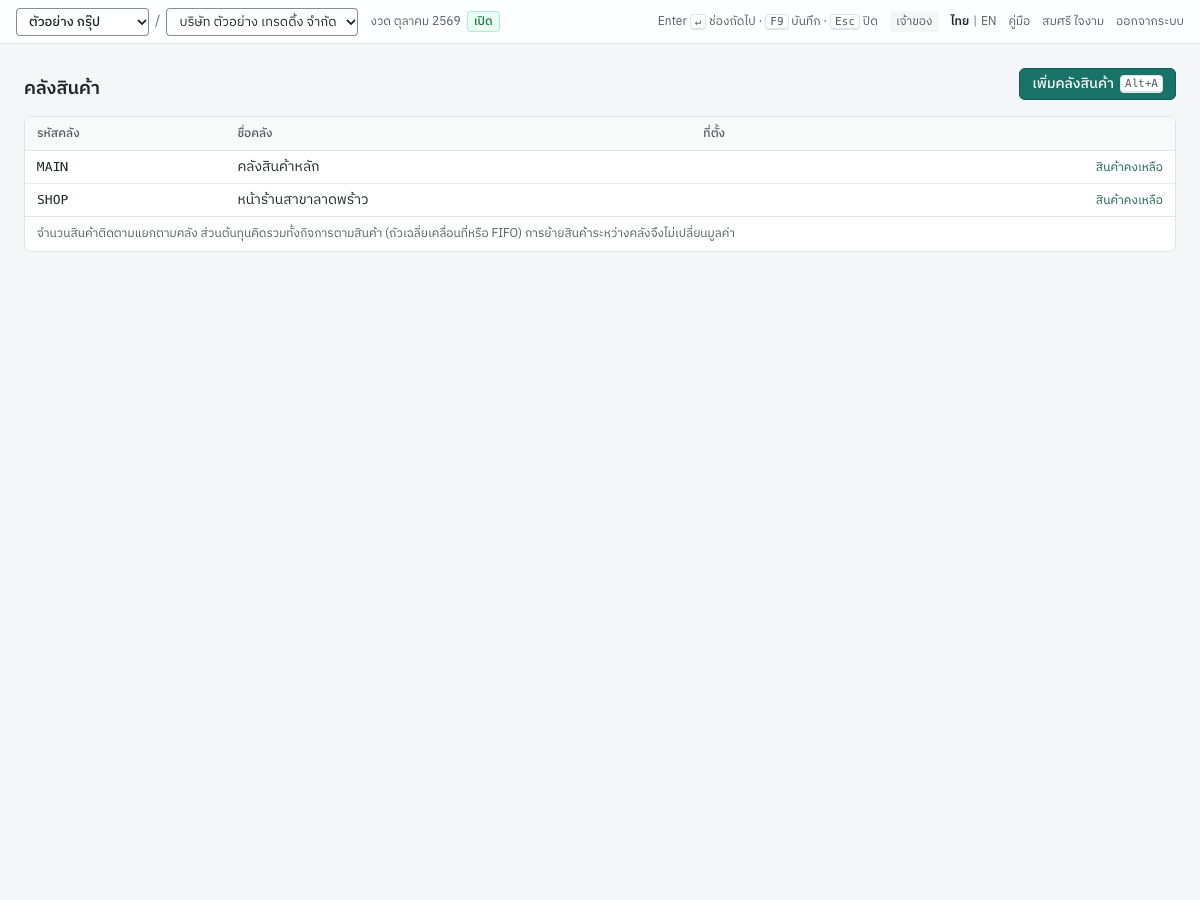Screen dimensions: 1200x900
Task: Click the เจ้าของ role badge
Action: pos(914,21)
